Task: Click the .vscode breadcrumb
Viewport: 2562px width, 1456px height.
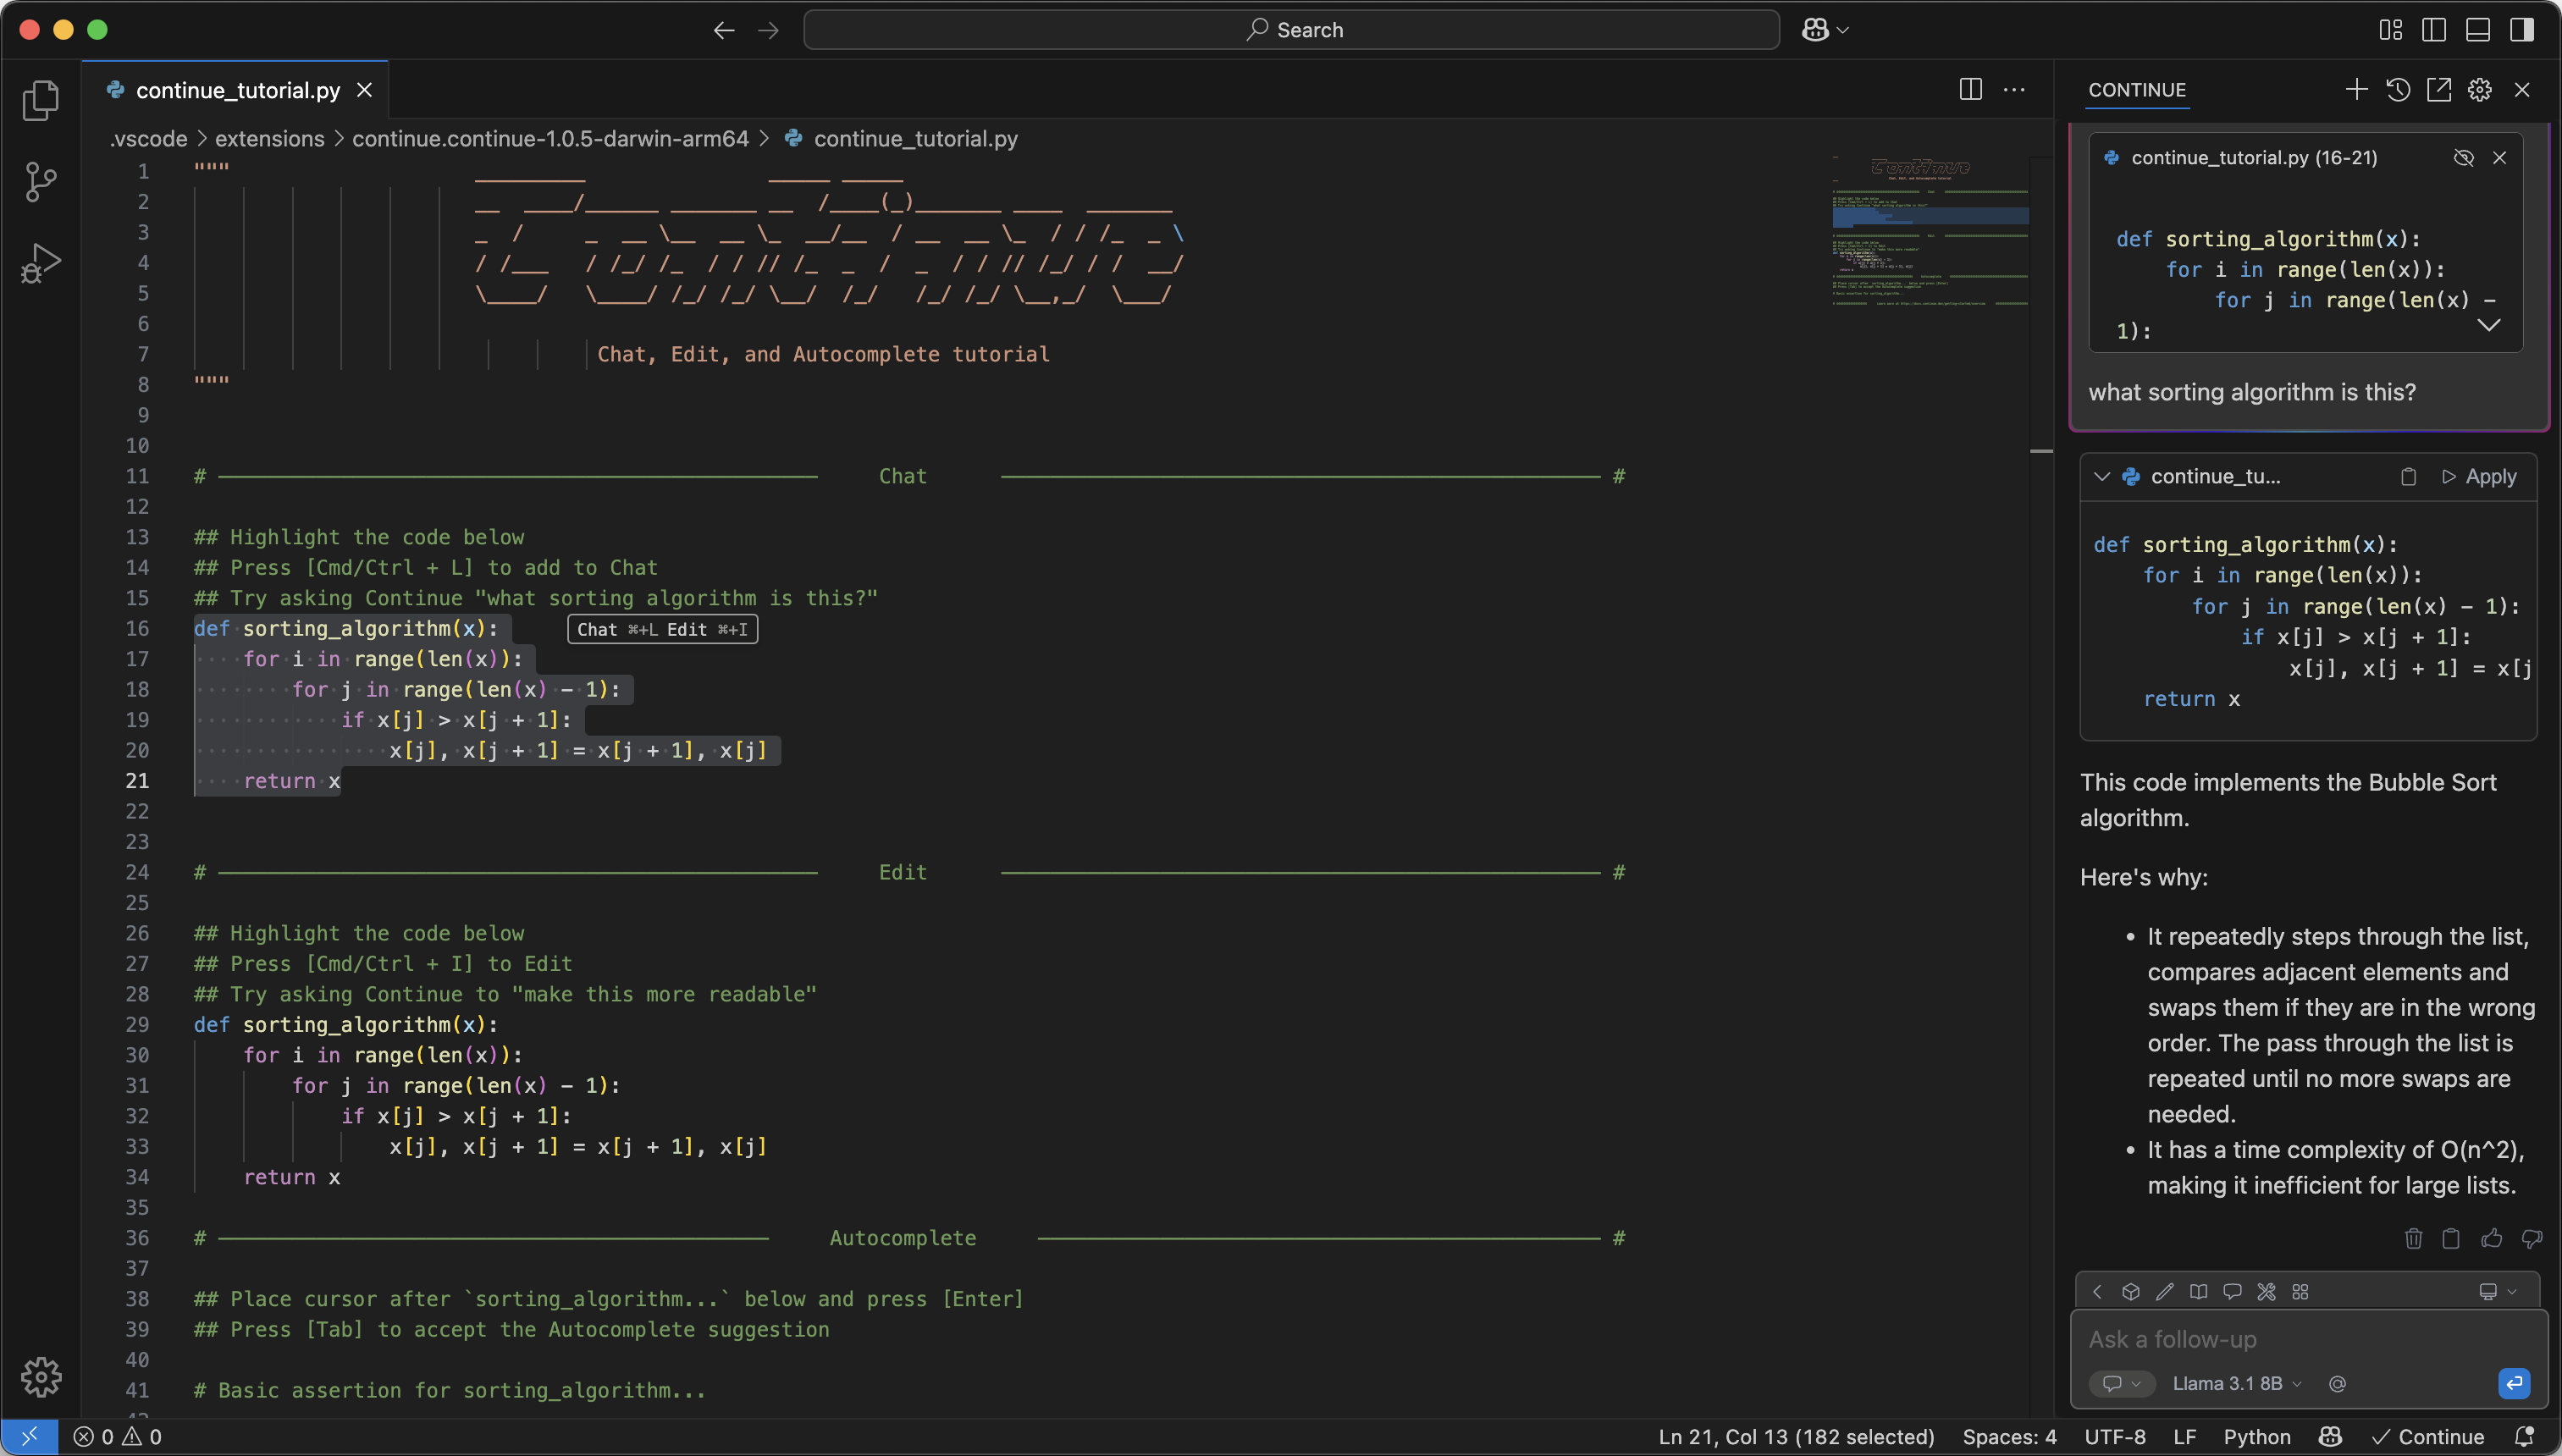Action: [x=148, y=139]
